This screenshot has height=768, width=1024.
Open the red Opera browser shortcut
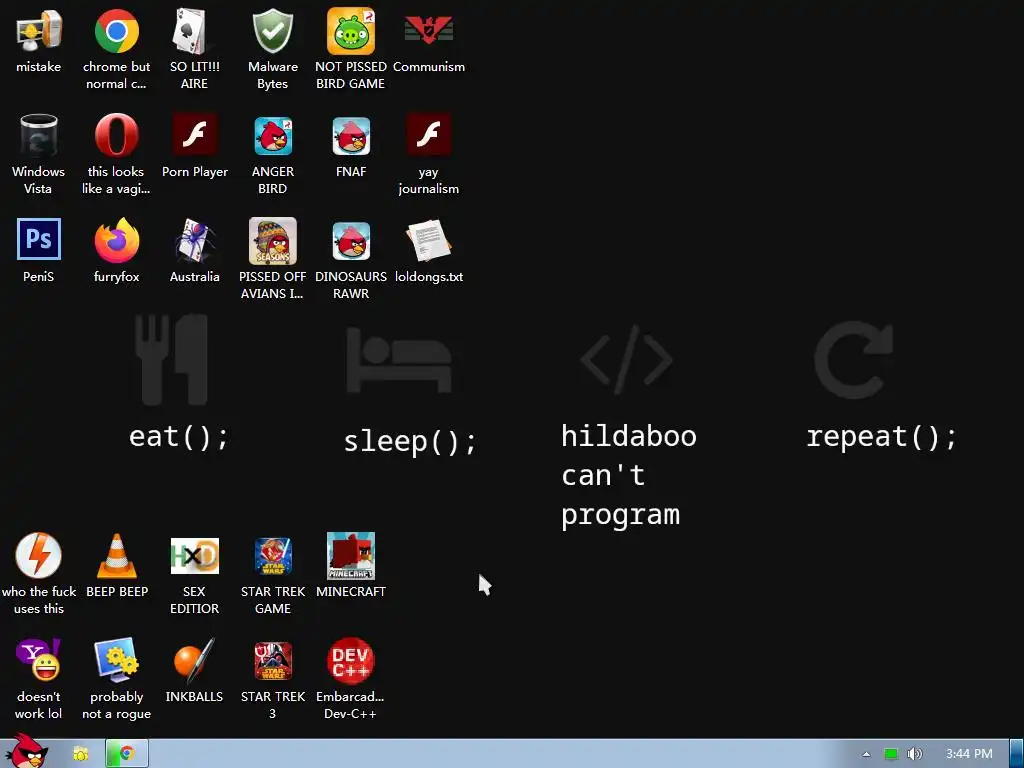(x=116, y=135)
